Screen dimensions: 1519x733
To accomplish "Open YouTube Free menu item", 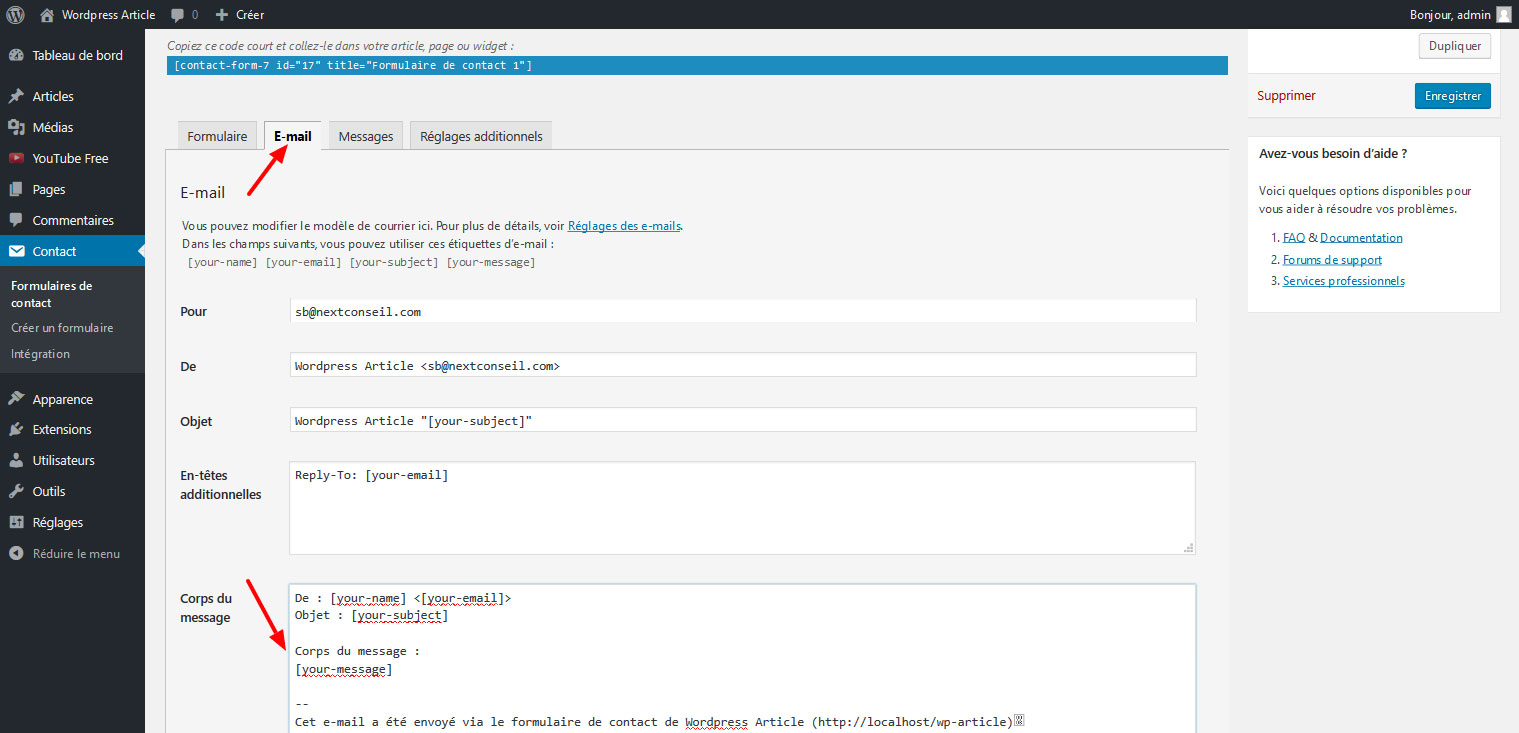I will 70,158.
